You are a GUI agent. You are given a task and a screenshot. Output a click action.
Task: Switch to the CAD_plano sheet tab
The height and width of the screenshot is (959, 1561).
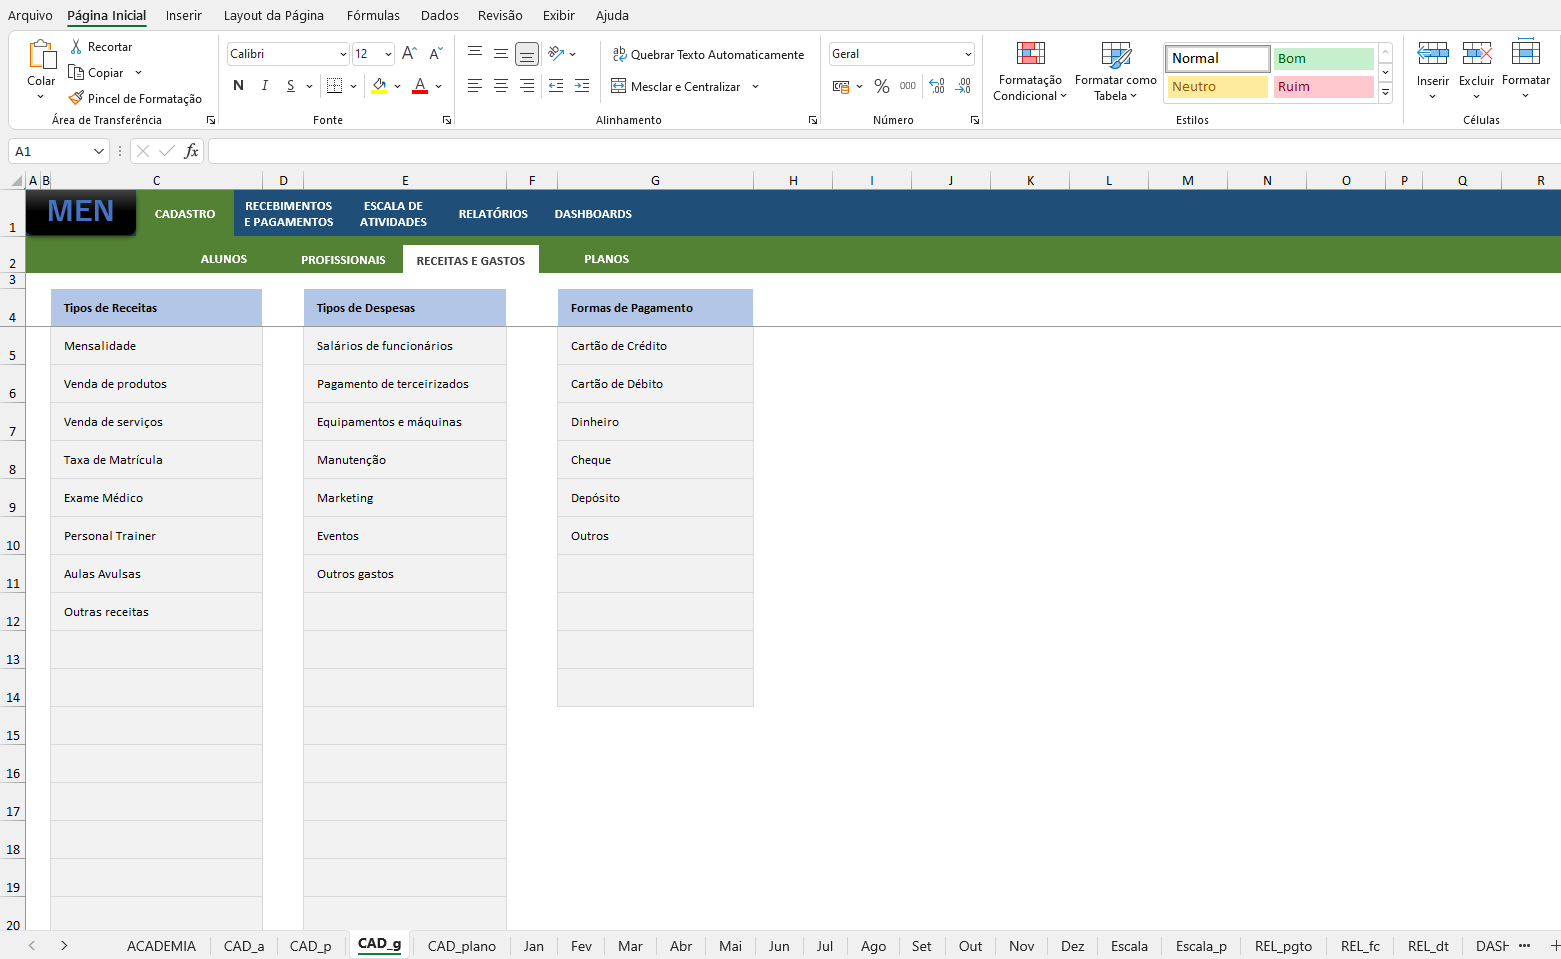pyautogui.click(x=461, y=946)
